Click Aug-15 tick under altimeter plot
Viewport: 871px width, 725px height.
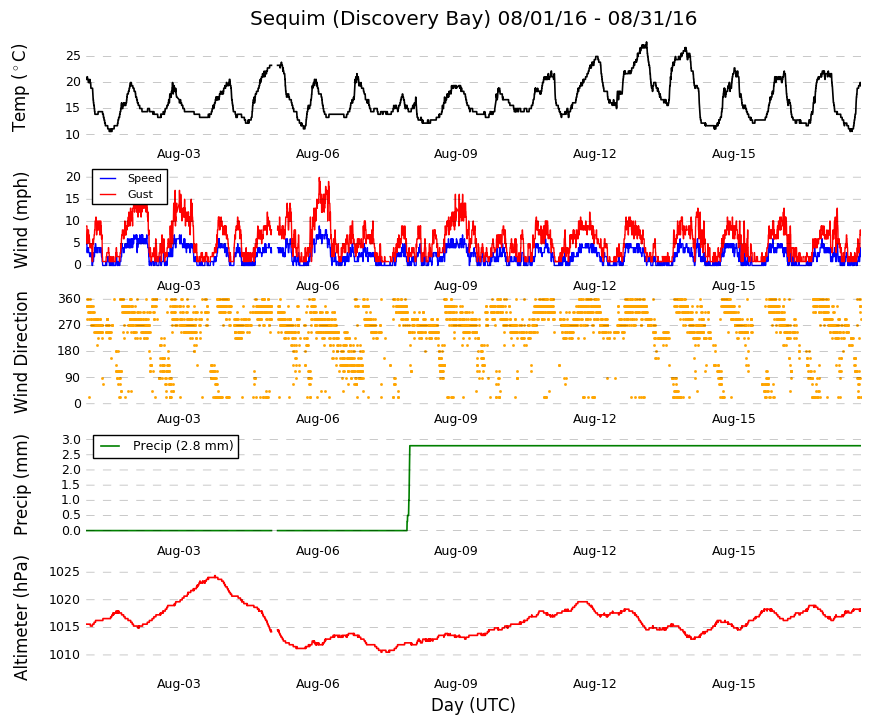733,684
